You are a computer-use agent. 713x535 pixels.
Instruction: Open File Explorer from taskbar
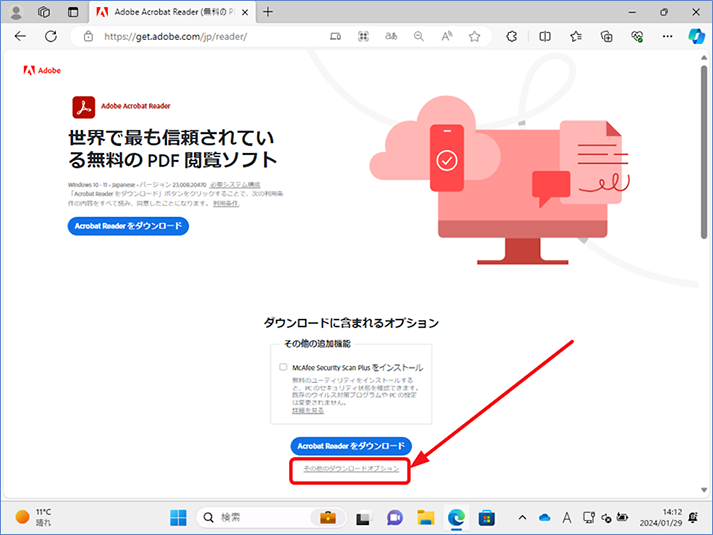tap(426, 518)
